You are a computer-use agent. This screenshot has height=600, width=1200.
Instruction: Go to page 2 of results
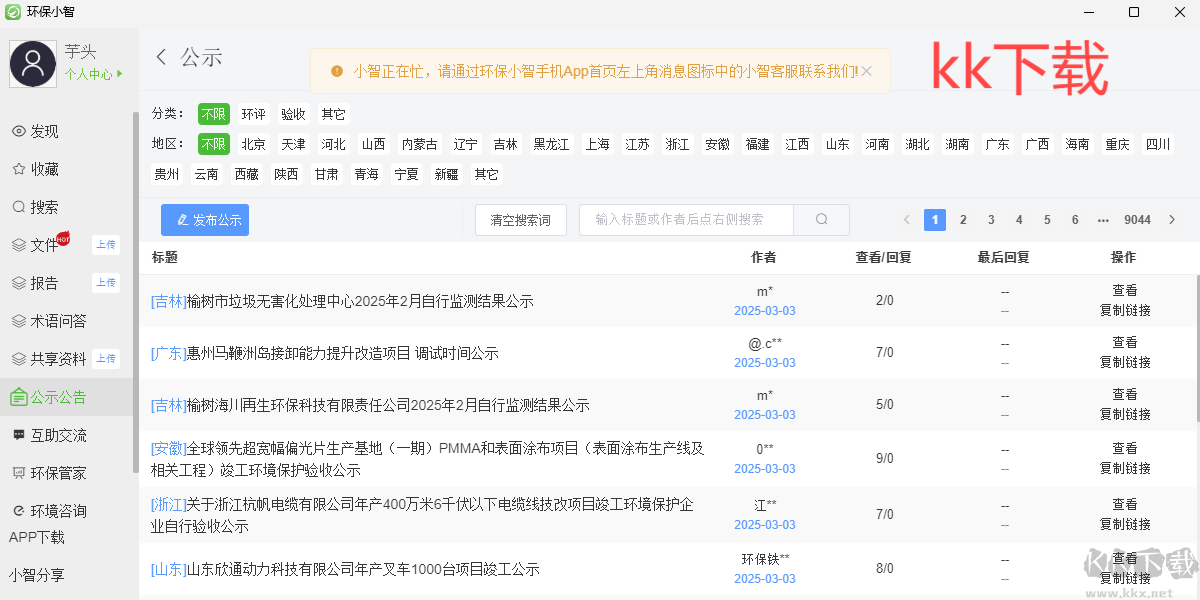(x=962, y=219)
